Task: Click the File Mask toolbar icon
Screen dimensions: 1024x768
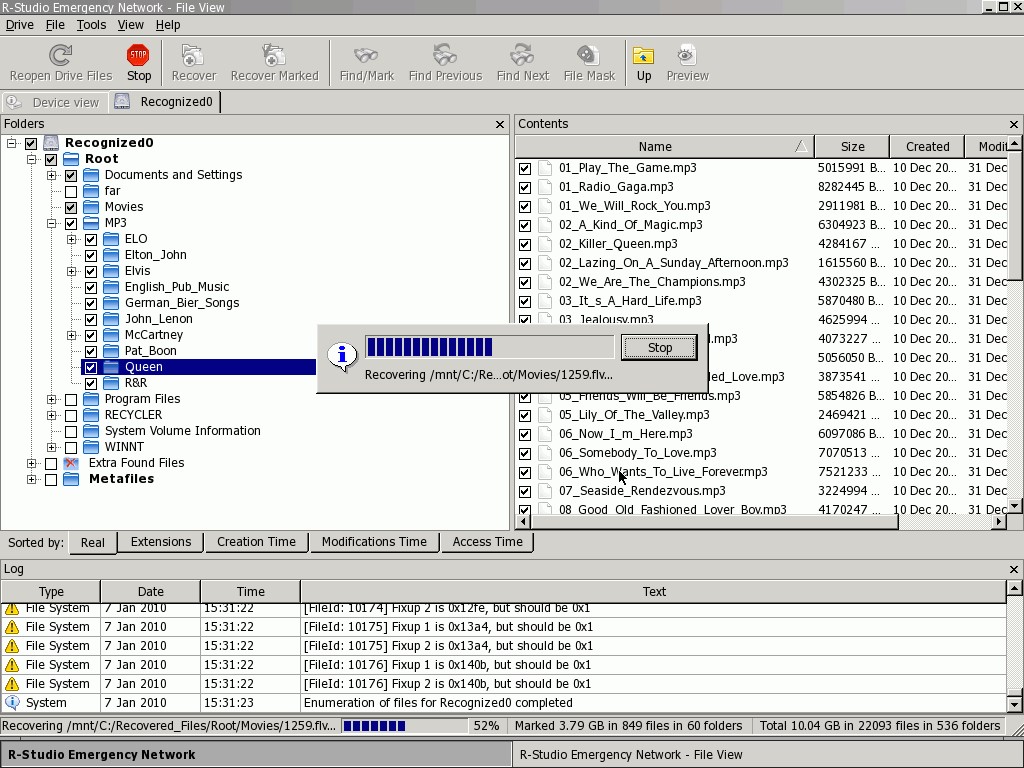Action: (x=588, y=55)
